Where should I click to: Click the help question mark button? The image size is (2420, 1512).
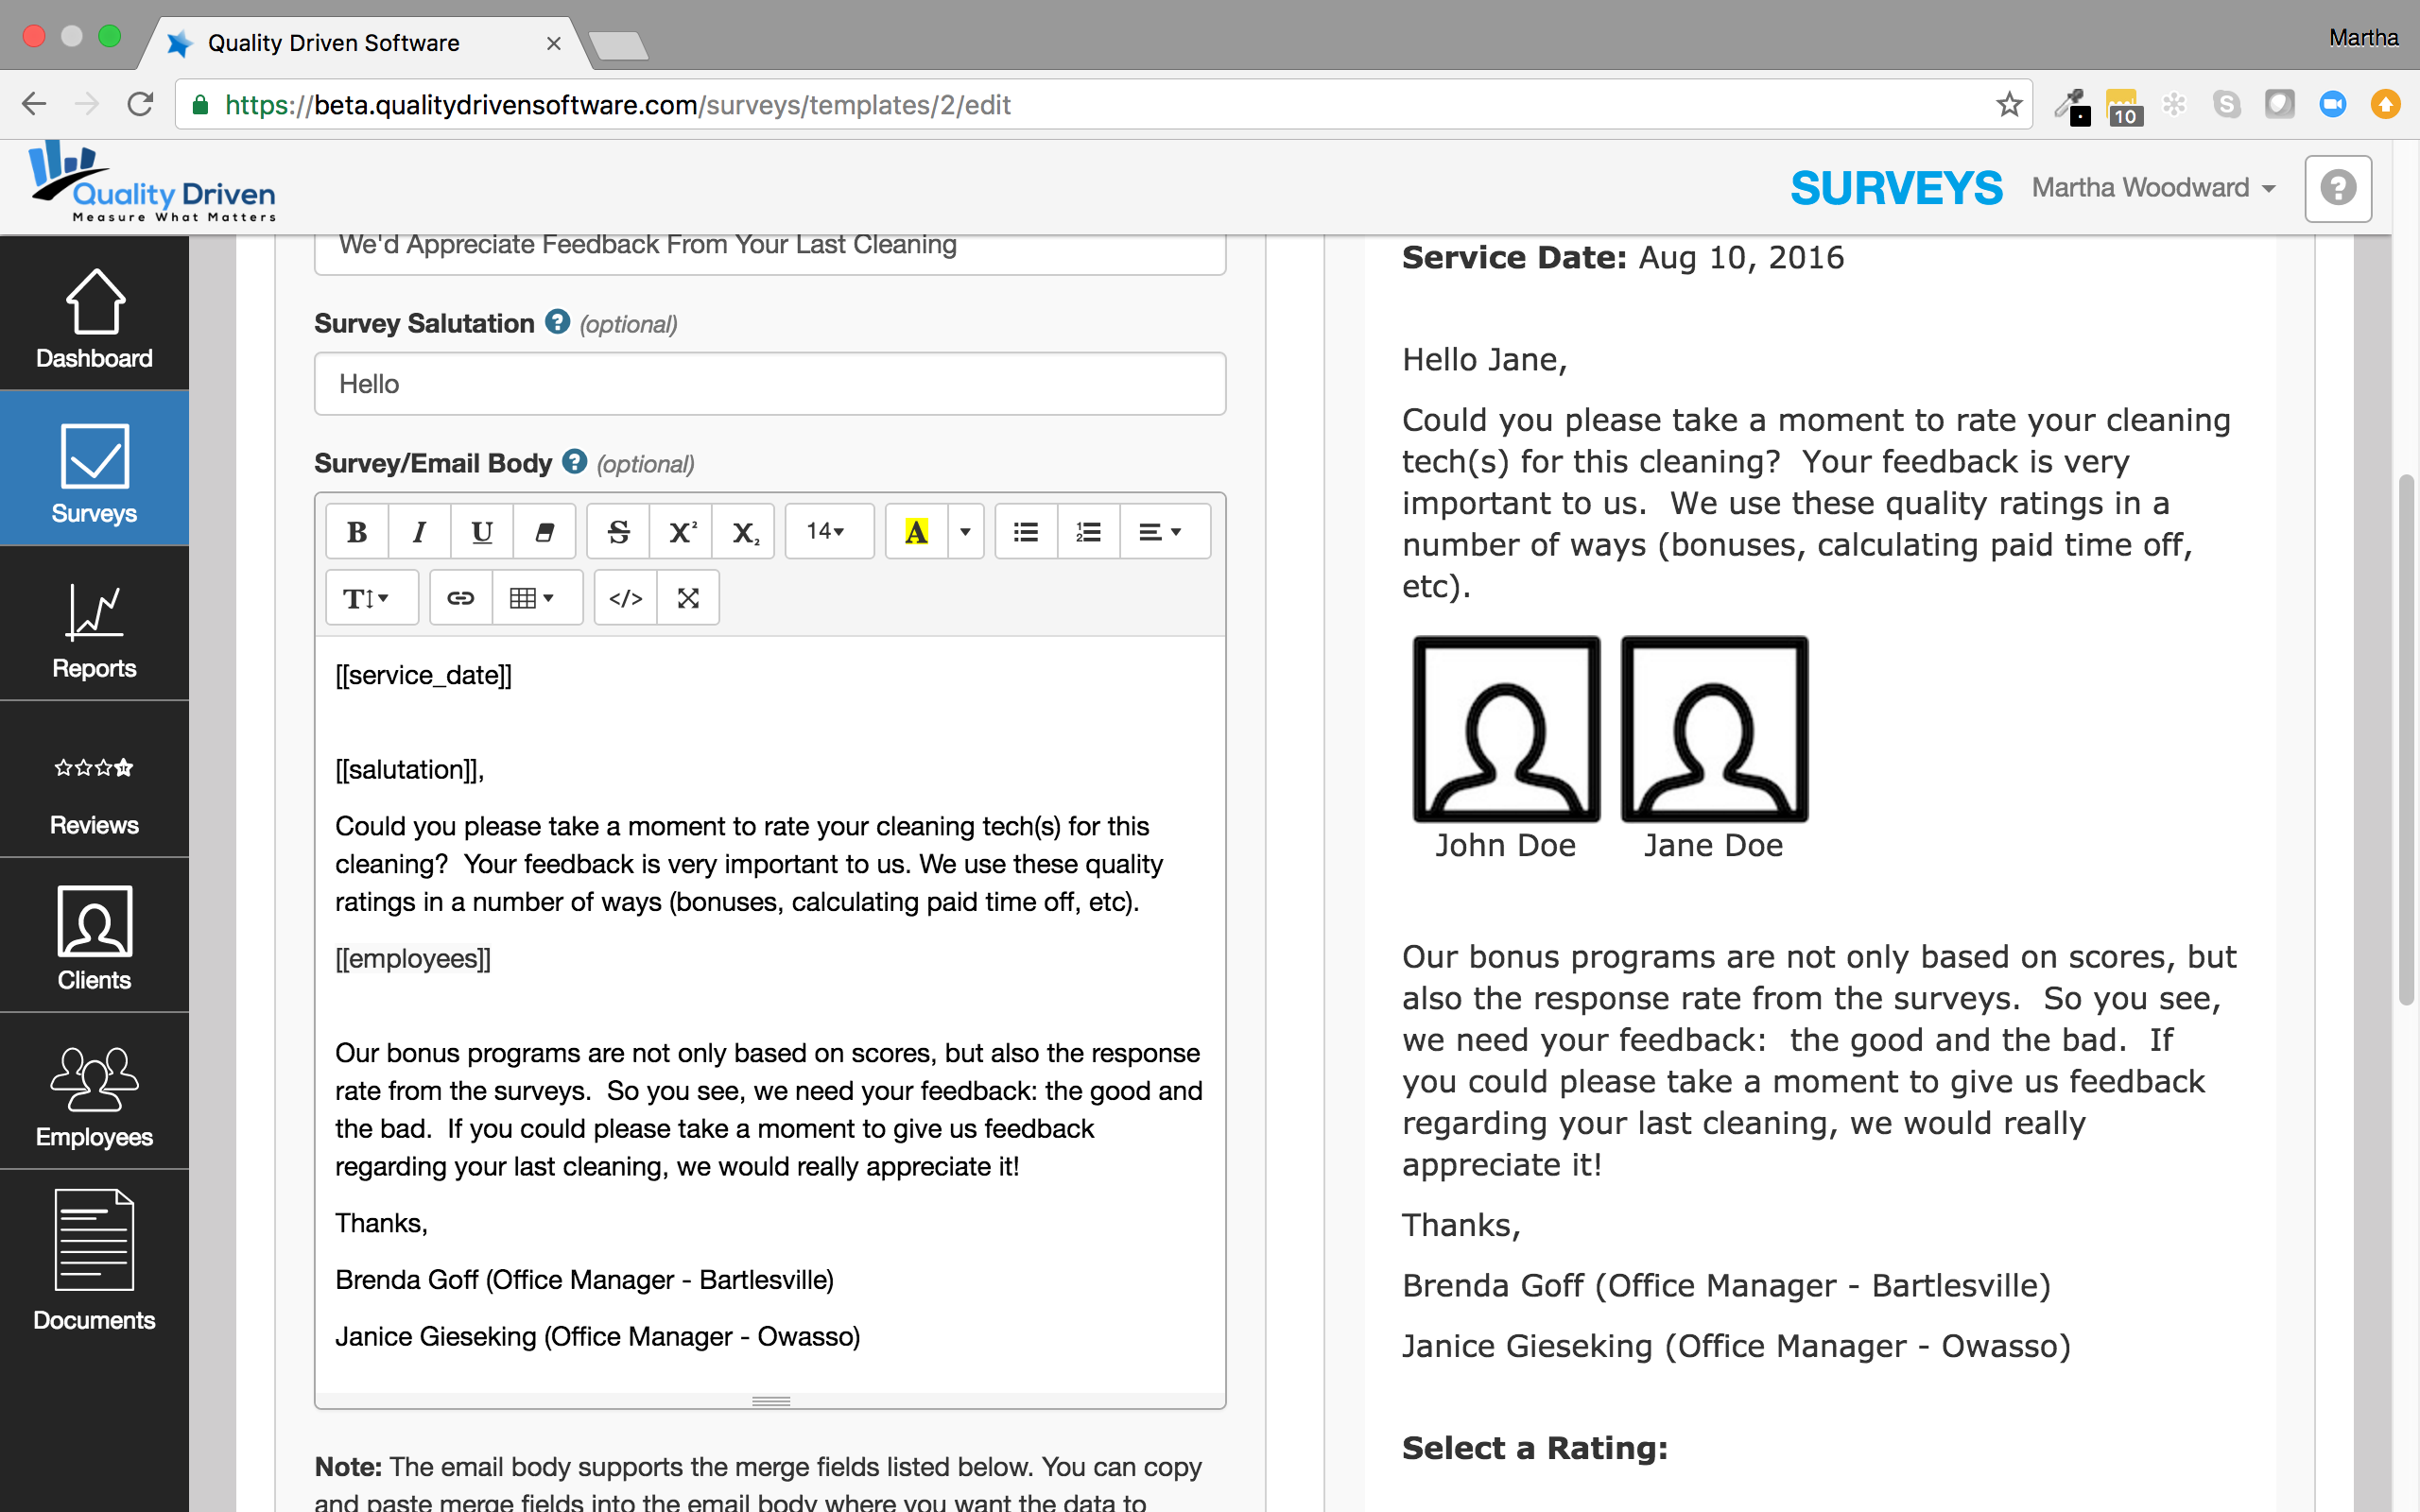point(2338,188)
